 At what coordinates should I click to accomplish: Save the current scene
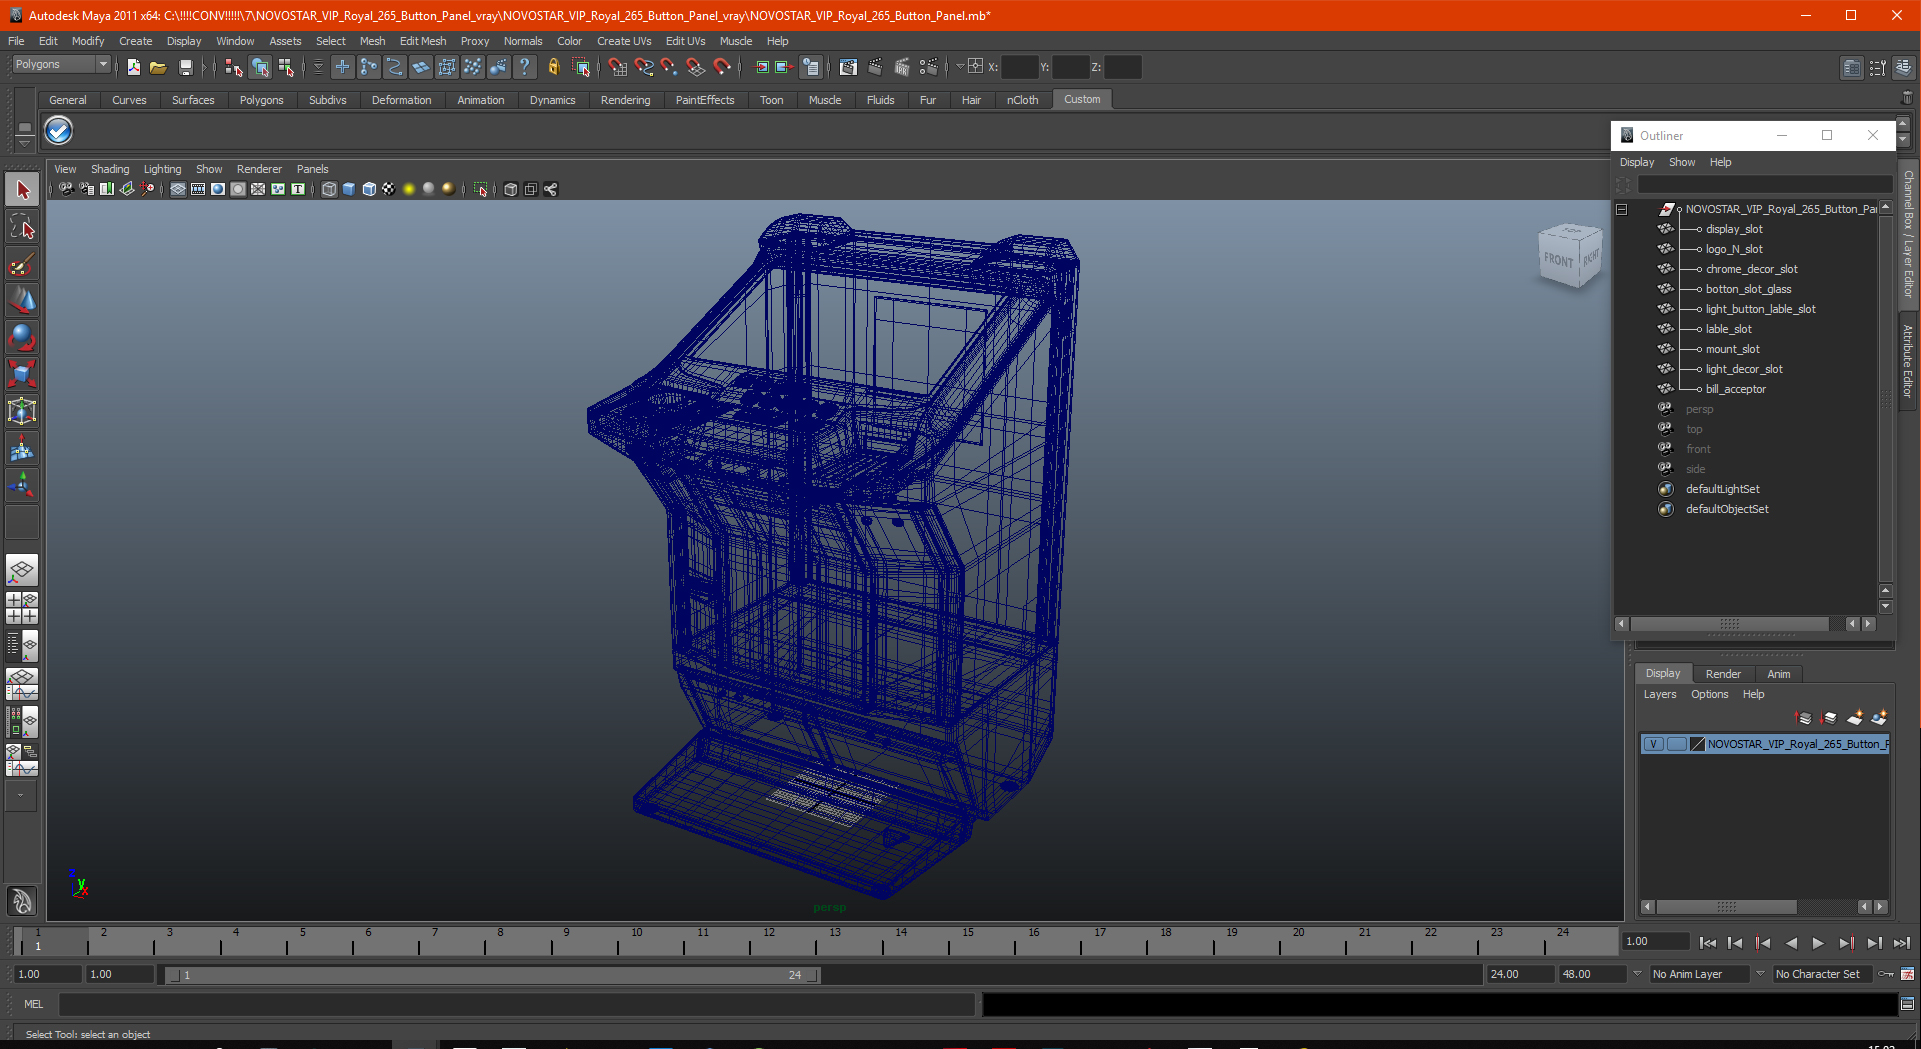click(186, 67)
